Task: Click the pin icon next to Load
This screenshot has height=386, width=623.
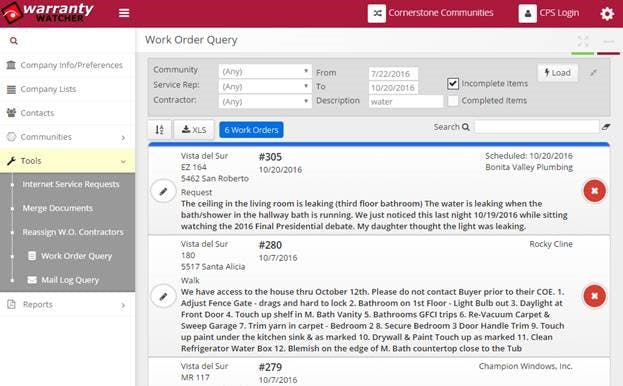Action: click(594, 73)
